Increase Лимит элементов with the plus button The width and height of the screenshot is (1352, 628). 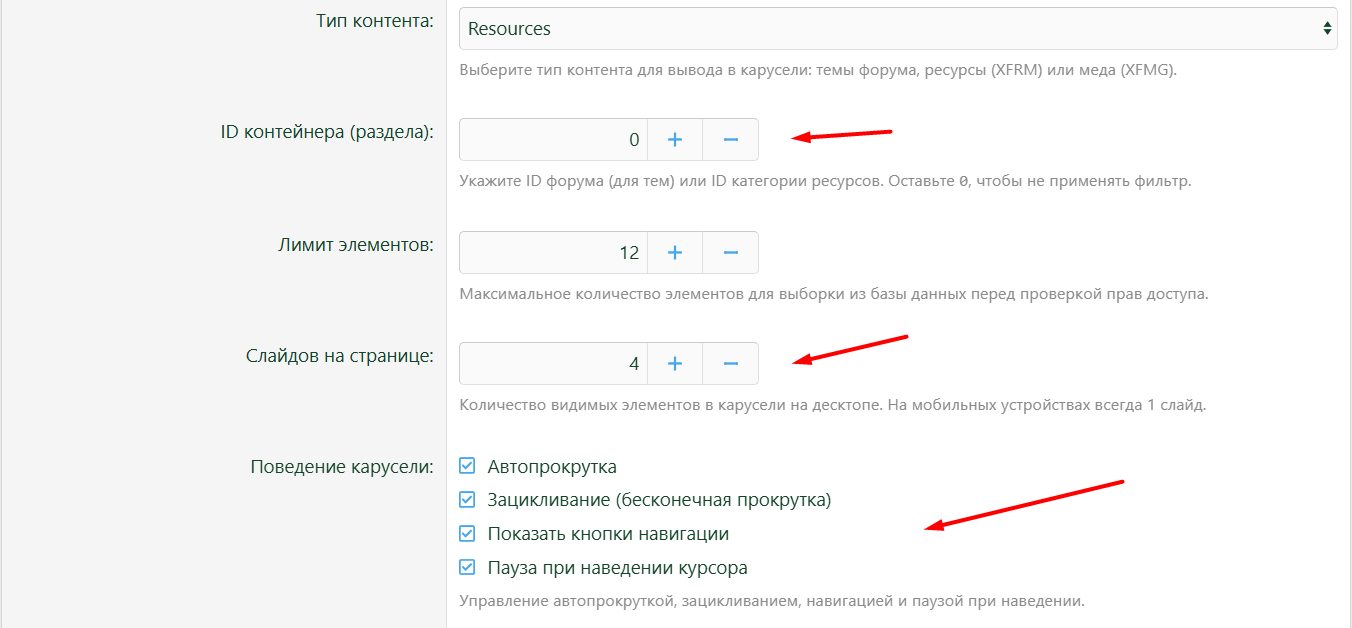pyautogui.click(x=675, y=253)
